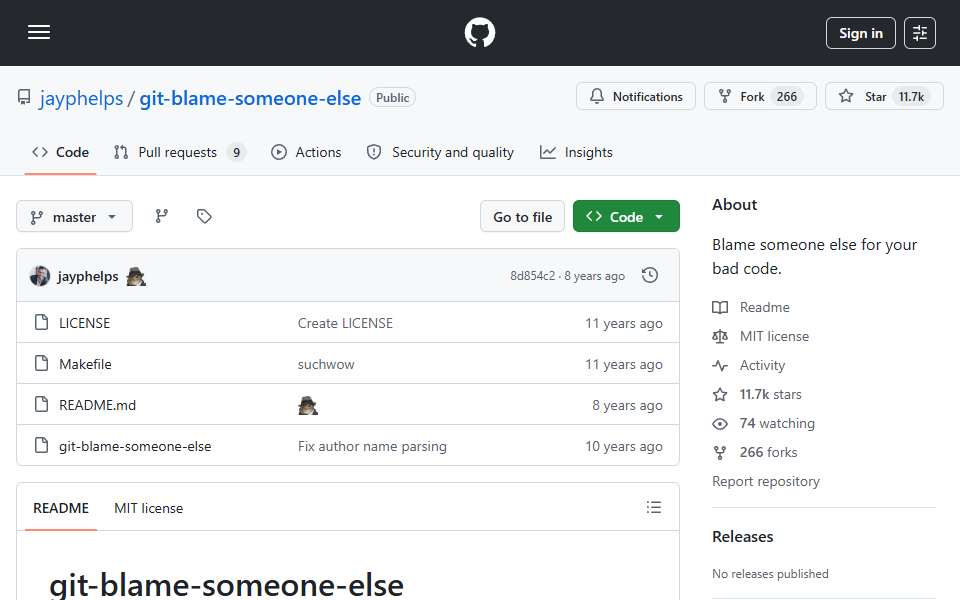Image resolution: width=960 pixels, height=600 pixels.
Task: Open Security and quality tab
Action: tap(440, 152)
